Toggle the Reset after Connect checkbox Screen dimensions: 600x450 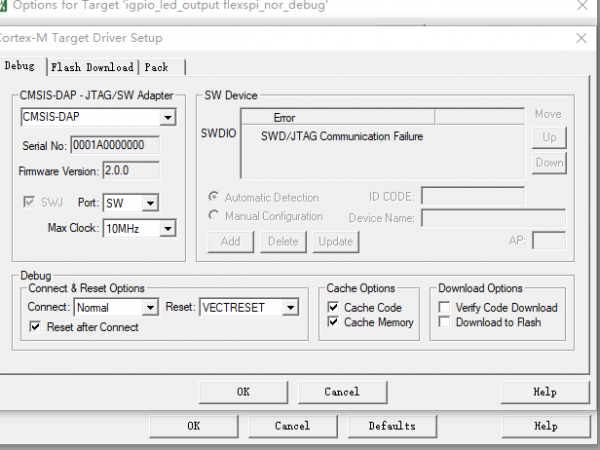coord(36,327)
